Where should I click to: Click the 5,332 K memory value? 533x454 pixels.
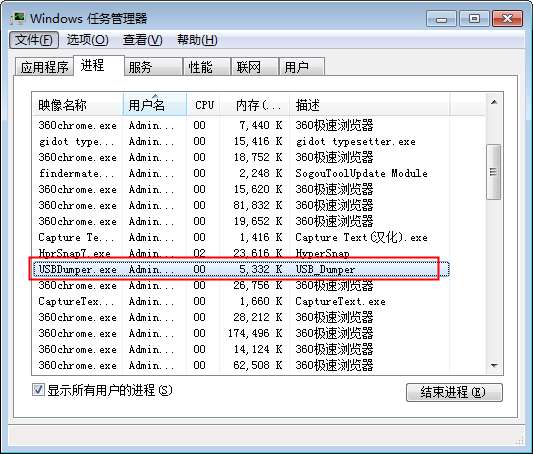pos(261,269)
